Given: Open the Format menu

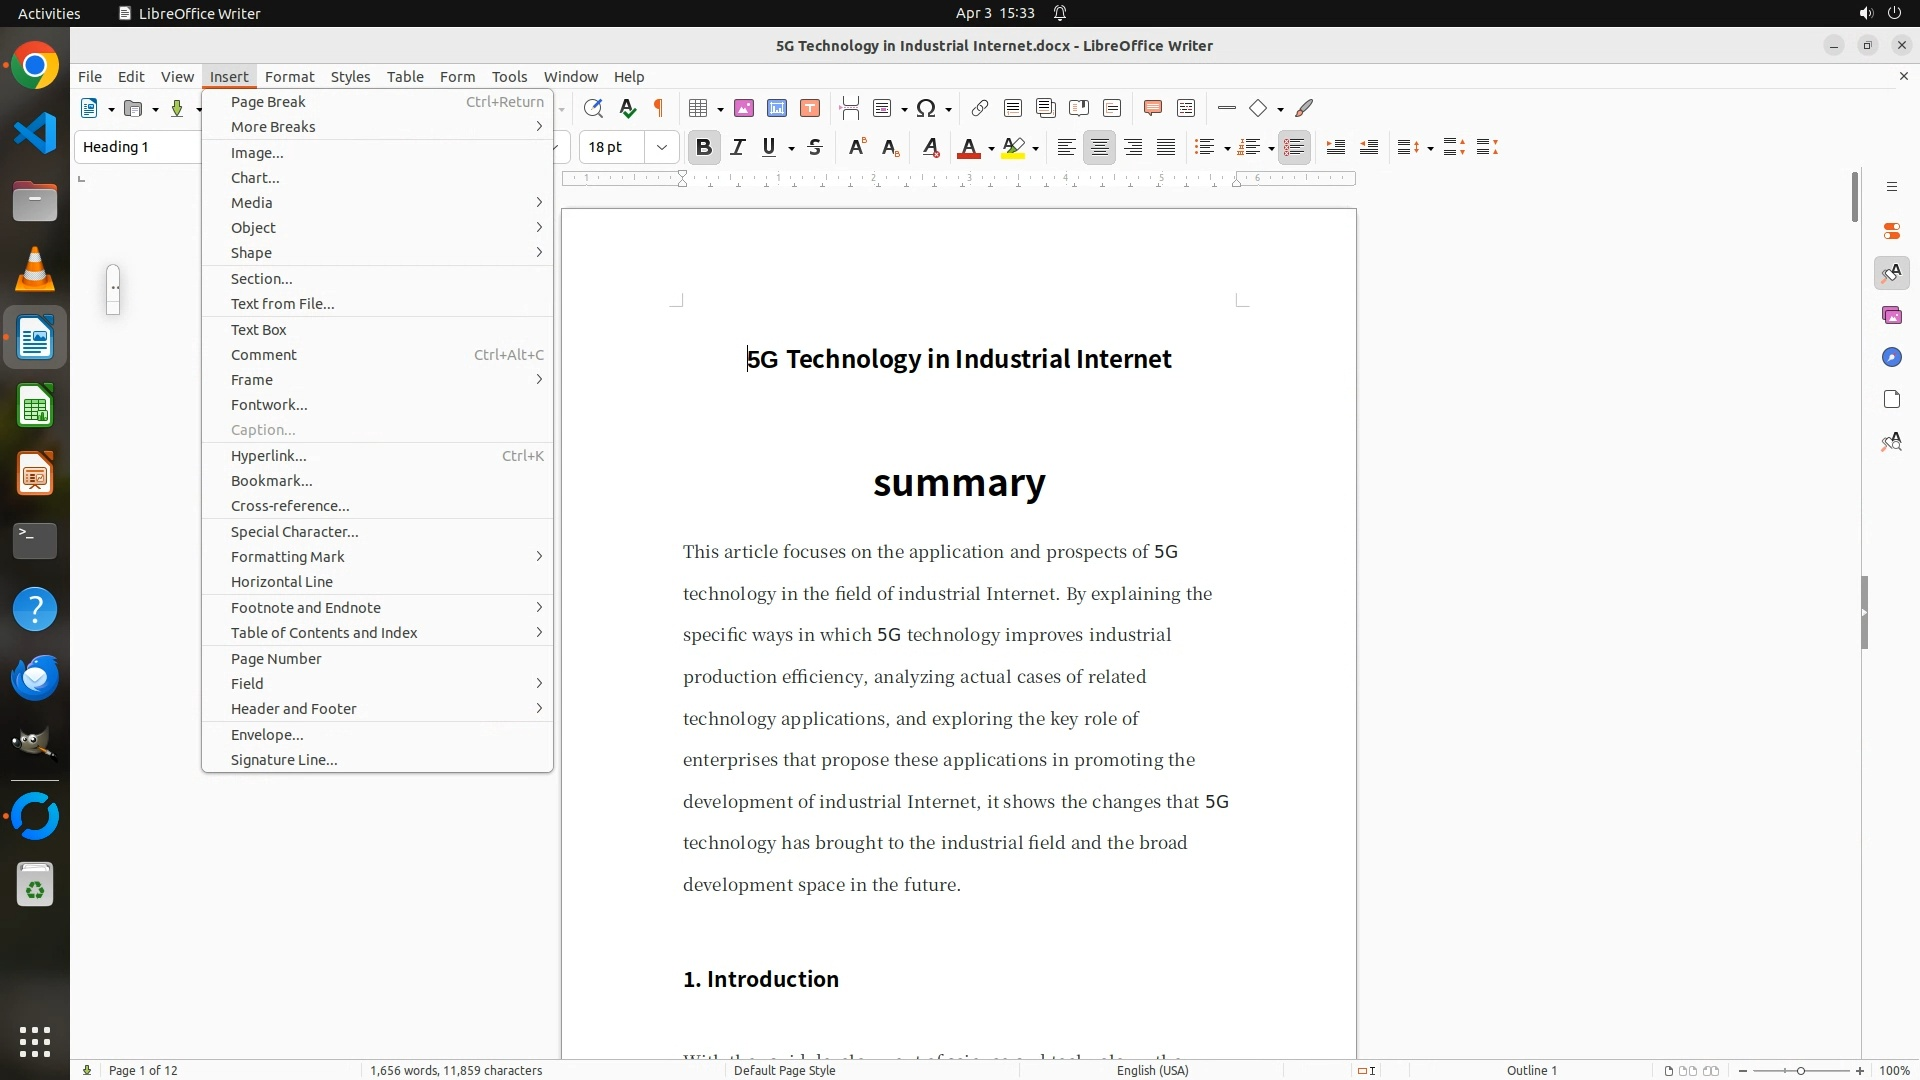Looking at the screenshot, I should coord(289,76).
